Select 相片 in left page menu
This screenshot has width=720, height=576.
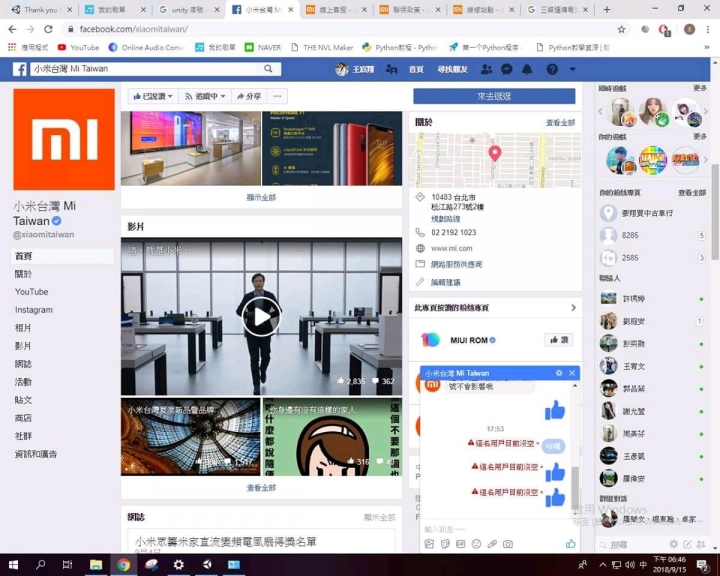pos(23,328)
